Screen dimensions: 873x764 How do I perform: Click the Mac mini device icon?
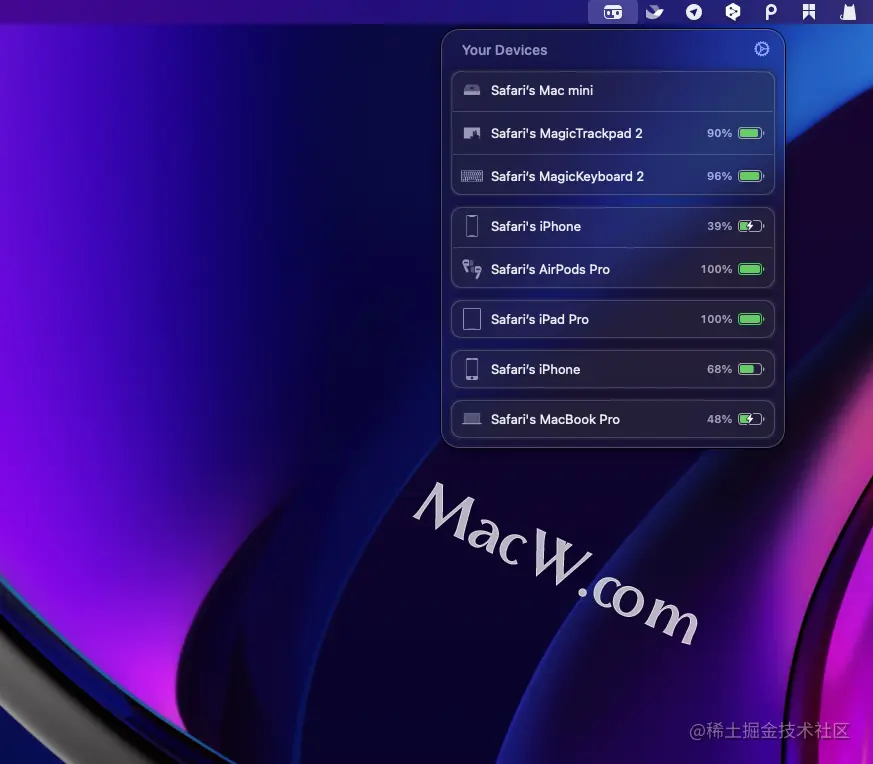tap(472, 90)
